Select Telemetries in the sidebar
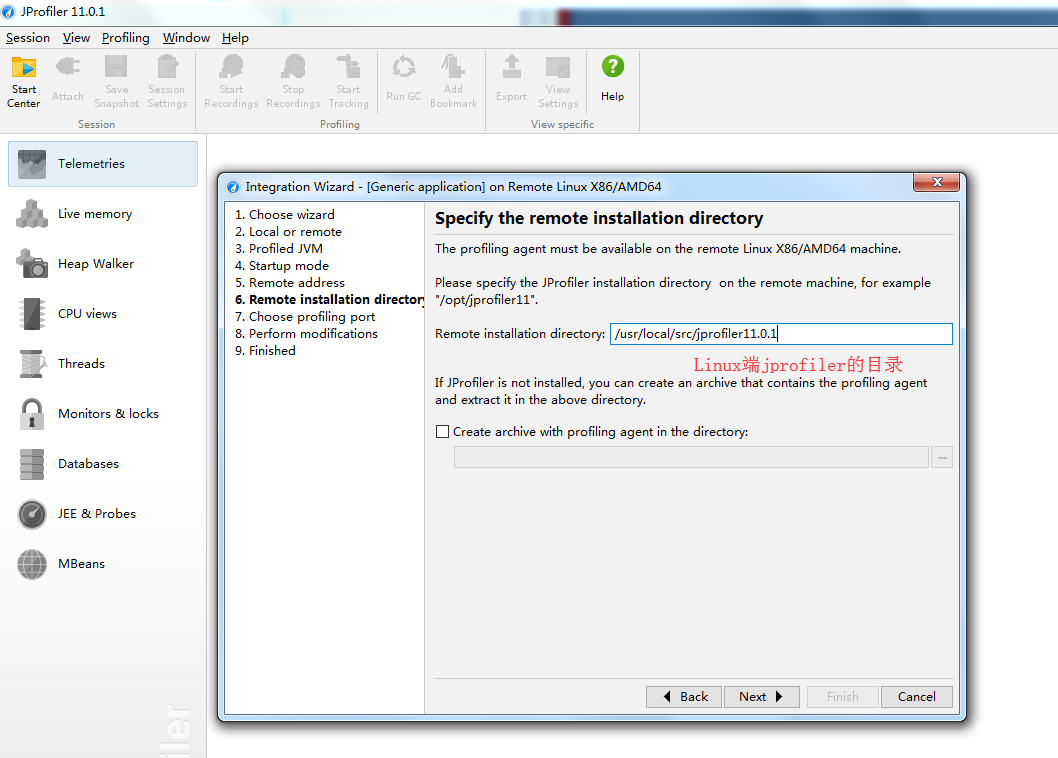 [103, 164]
